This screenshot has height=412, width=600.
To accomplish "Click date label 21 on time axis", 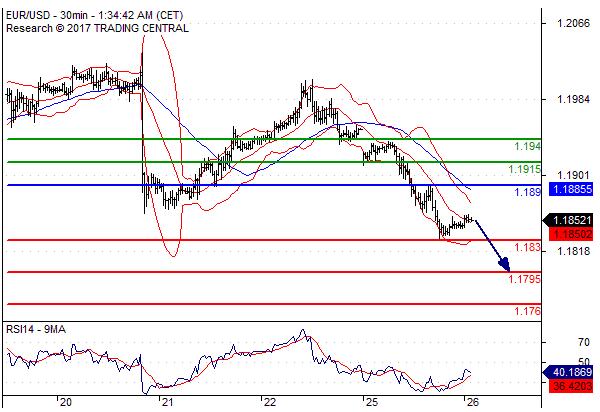I will coord(167,402).
